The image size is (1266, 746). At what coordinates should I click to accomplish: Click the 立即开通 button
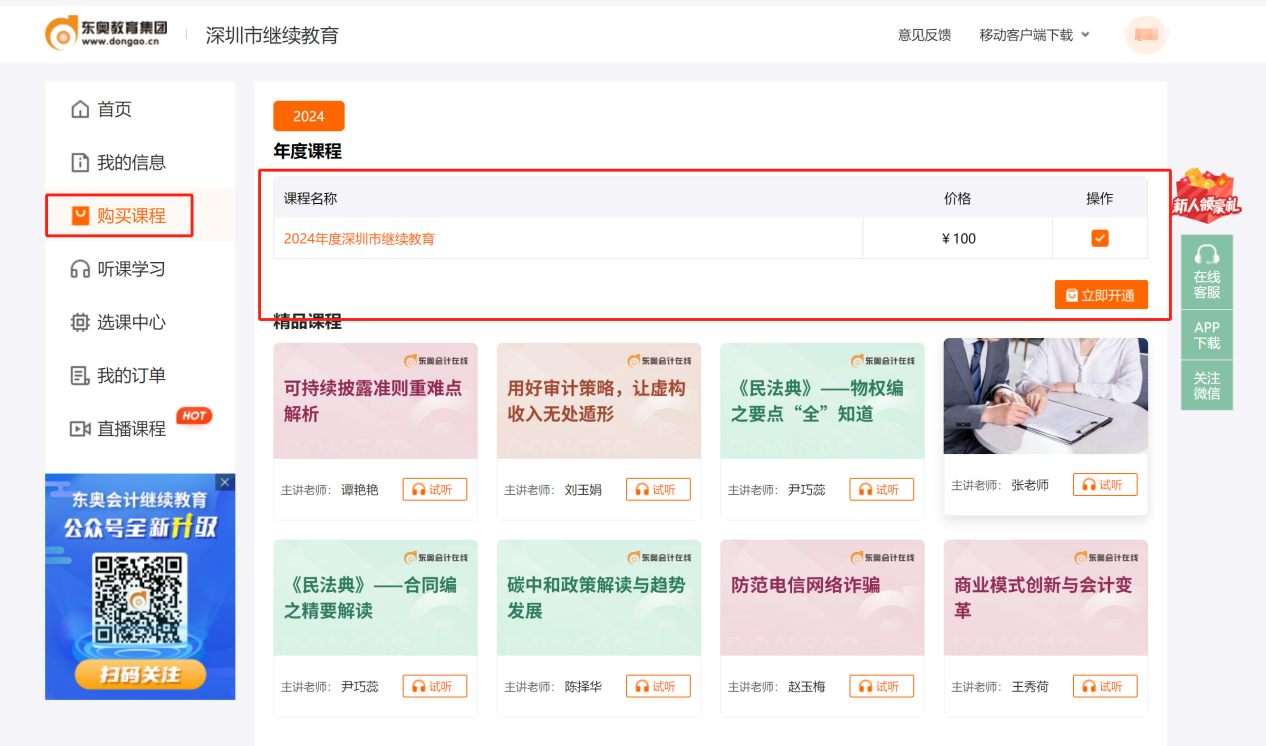[x=1101, y=294]
